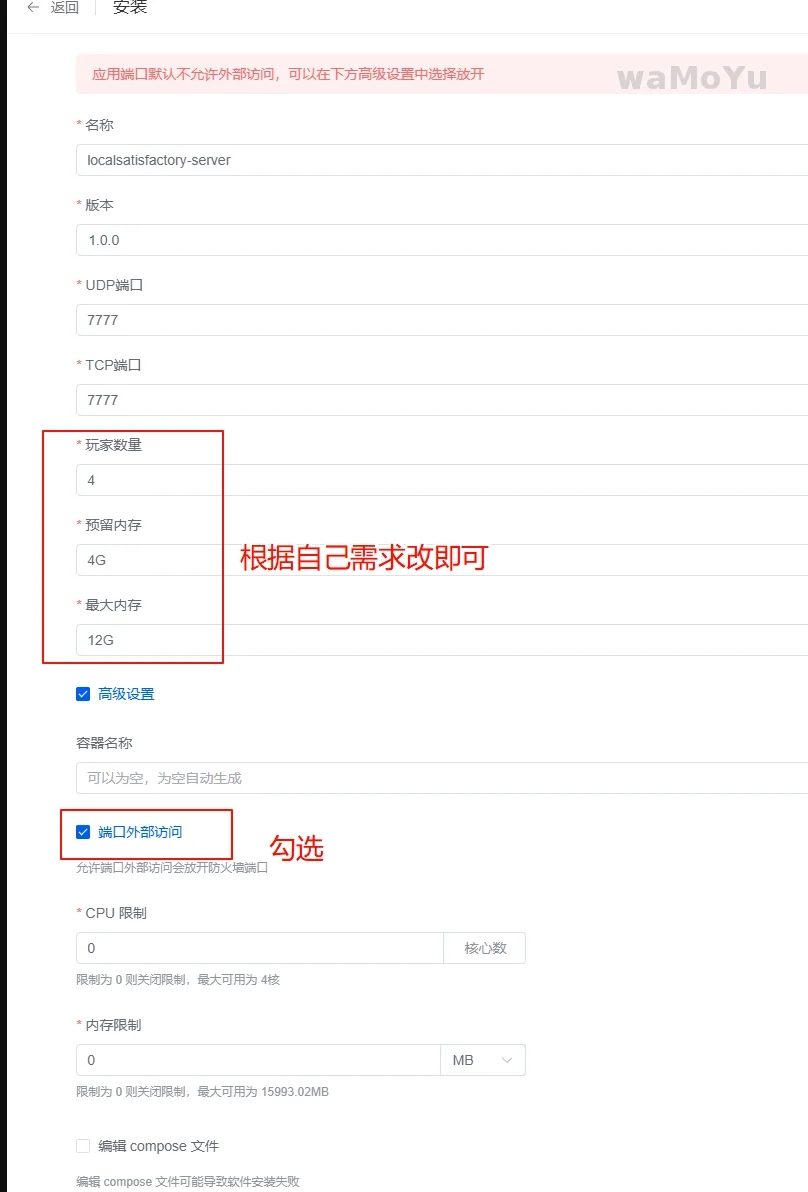The image size is (808, 1192).
Task: Focus the 最大内存 field showing 12G
Action: [440, 640]
